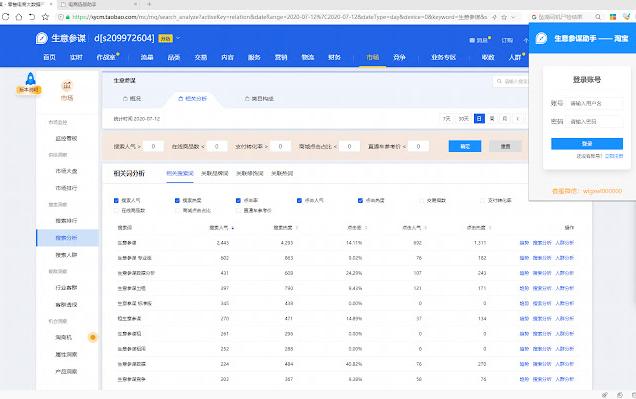Click the colorful grid extension icon
This screenshot has height=399, width=636.
[x=613, y=17]
